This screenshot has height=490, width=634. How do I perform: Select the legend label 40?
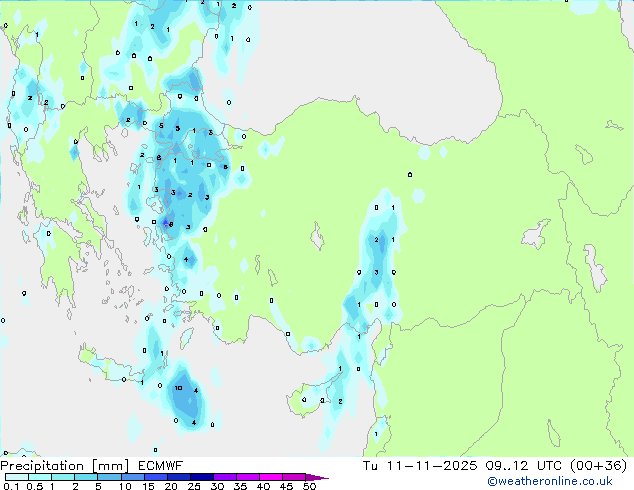[263, 486]
